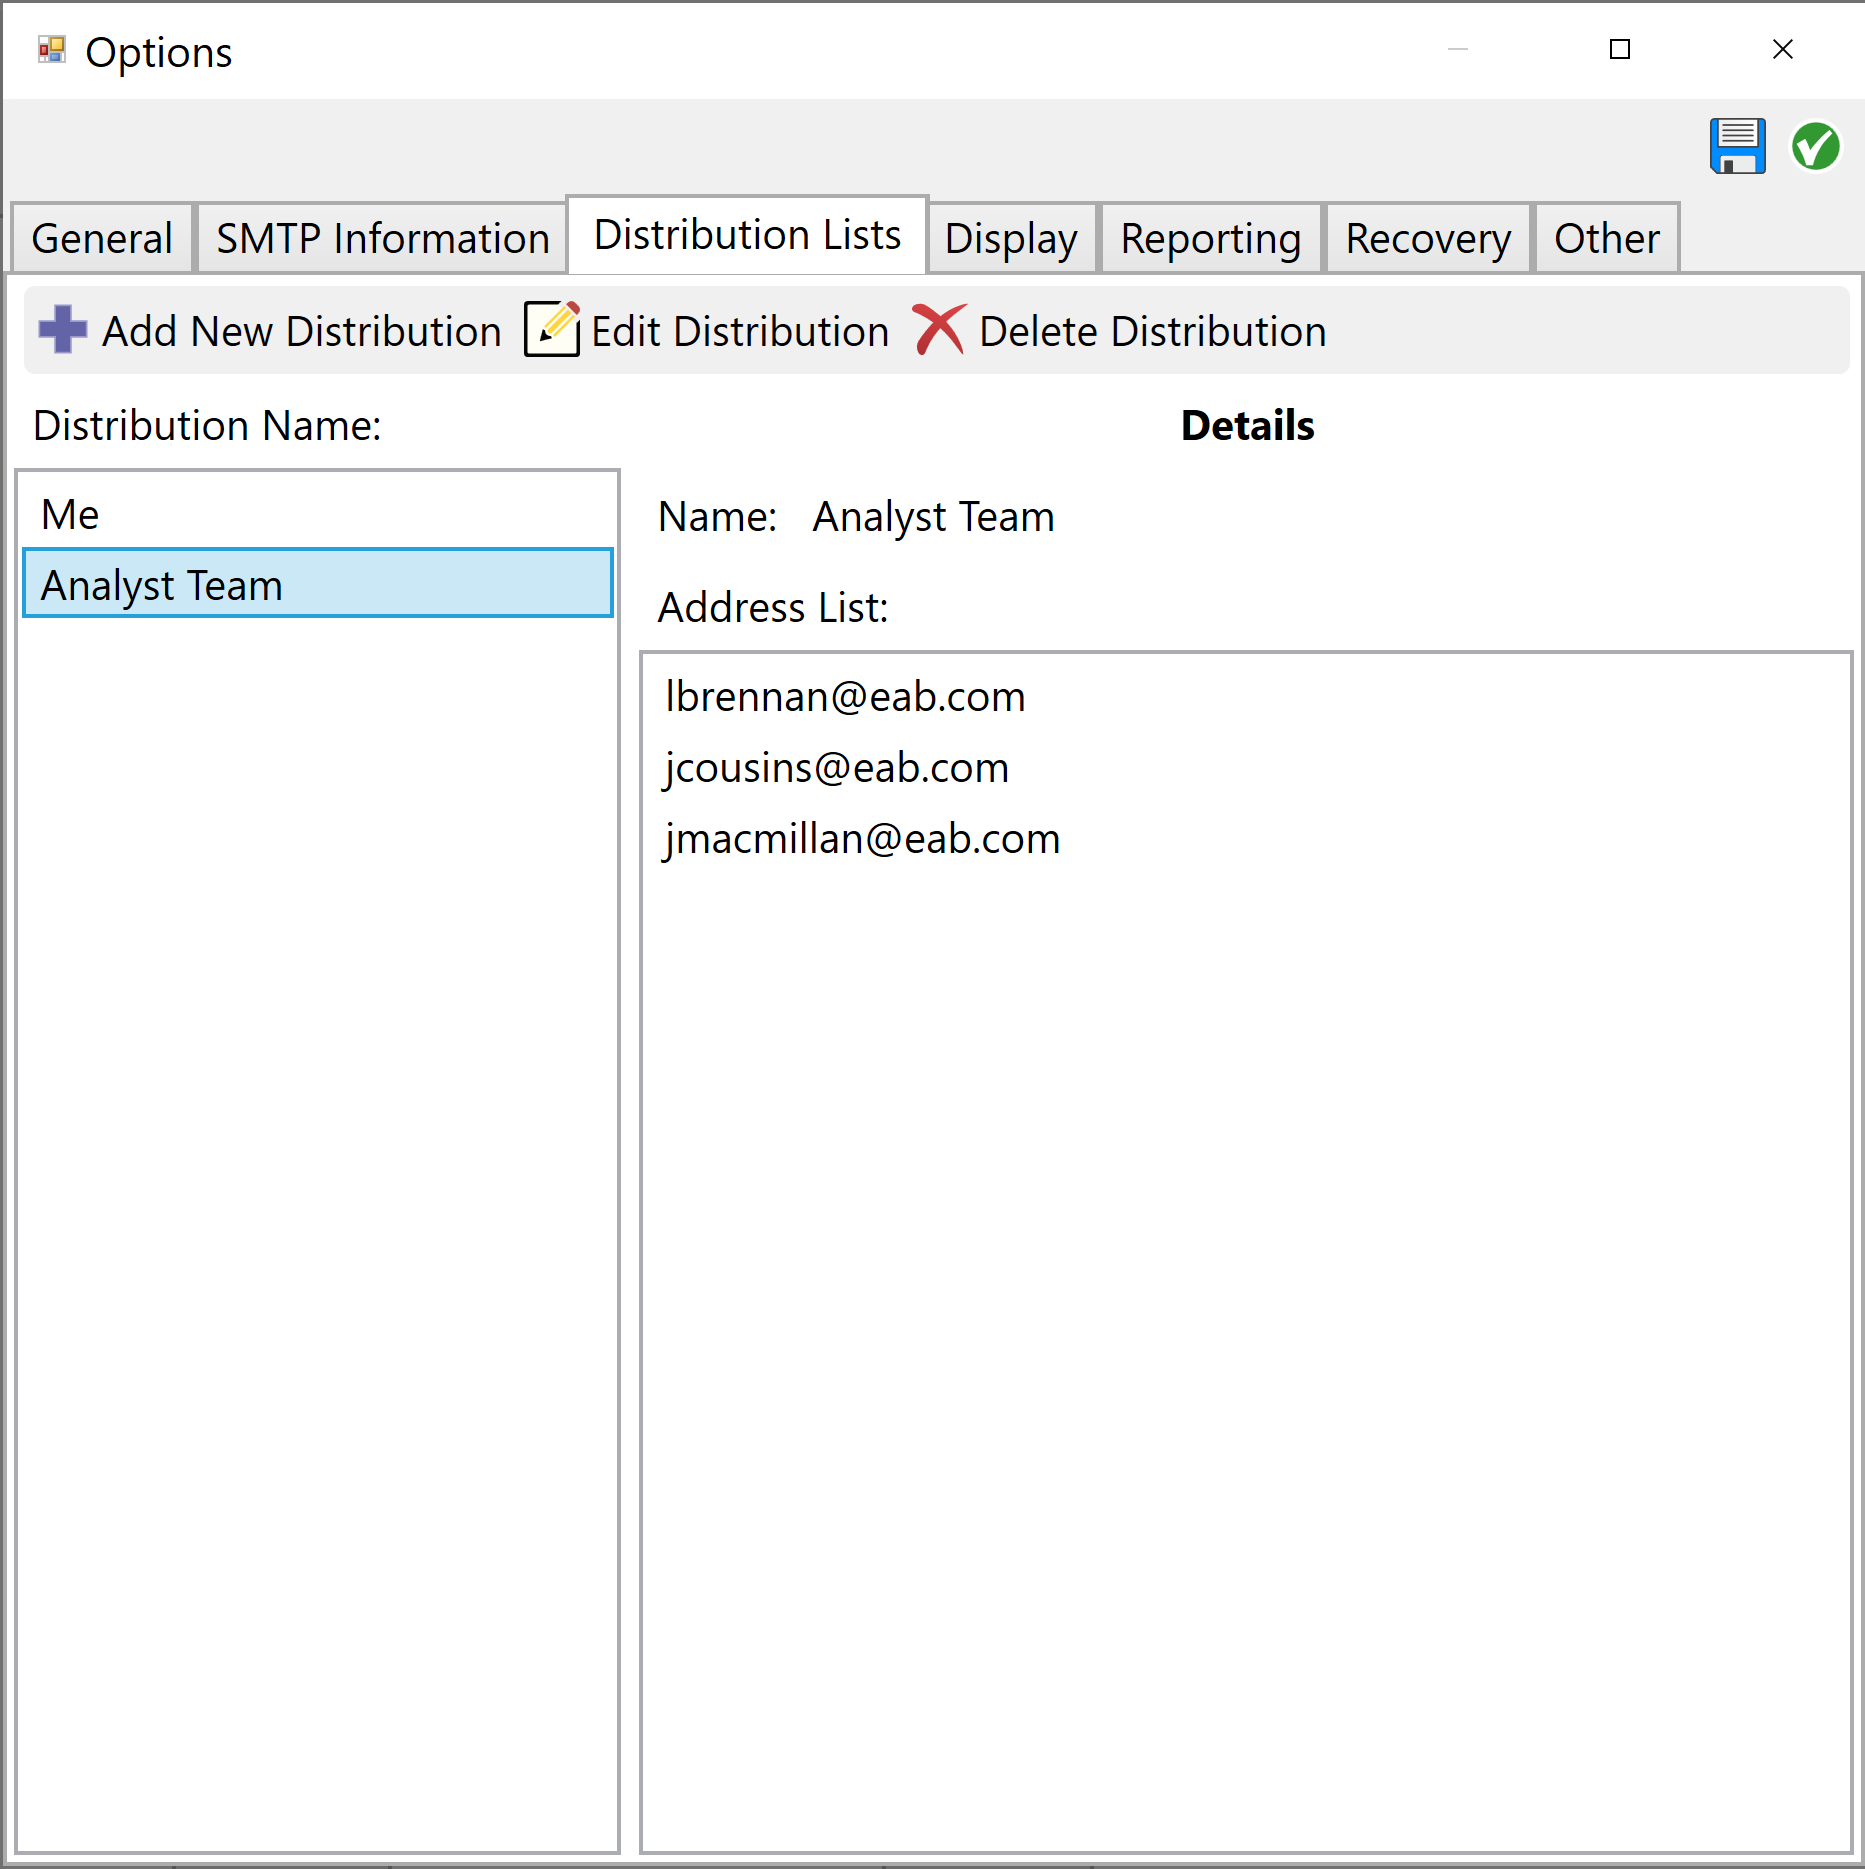
Task: Go to the Reporting tab
Action: [1211, 238]
